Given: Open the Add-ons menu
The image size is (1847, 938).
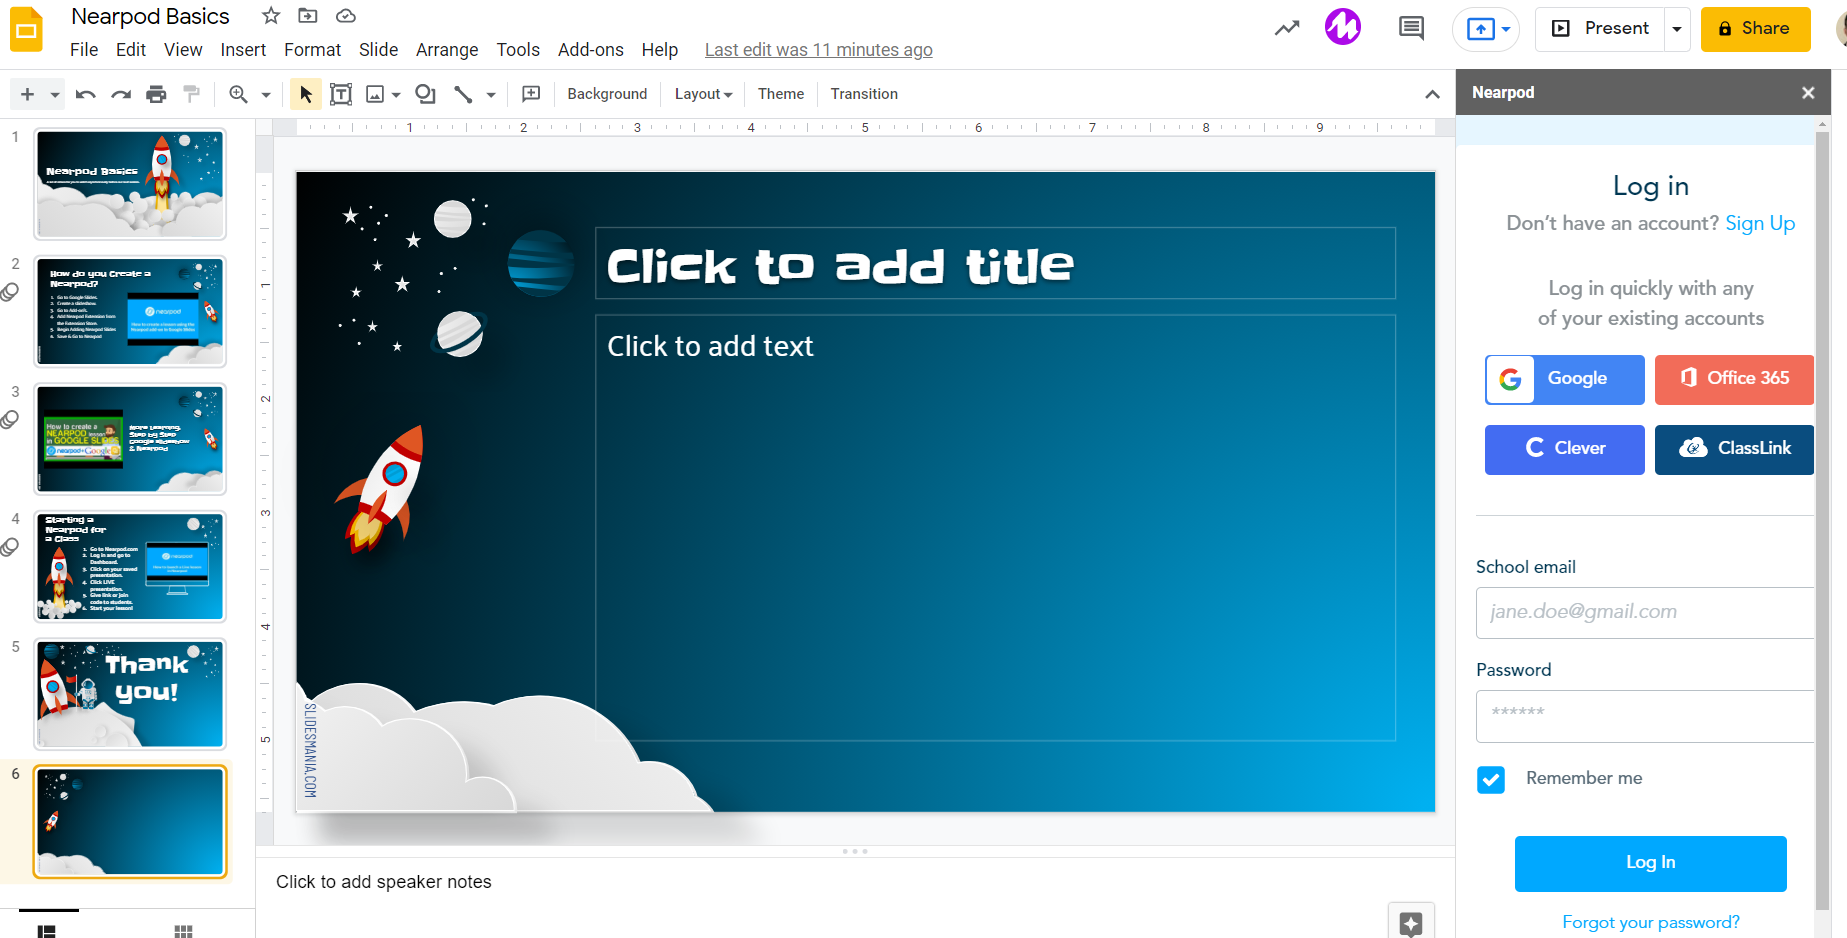Looking at the screenshot, I should [591, 50].
